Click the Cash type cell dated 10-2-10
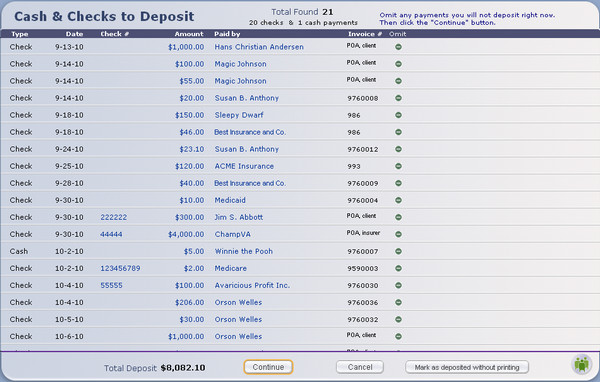The width and height of the screenshot is (600, 382). (x=19, y=251)
